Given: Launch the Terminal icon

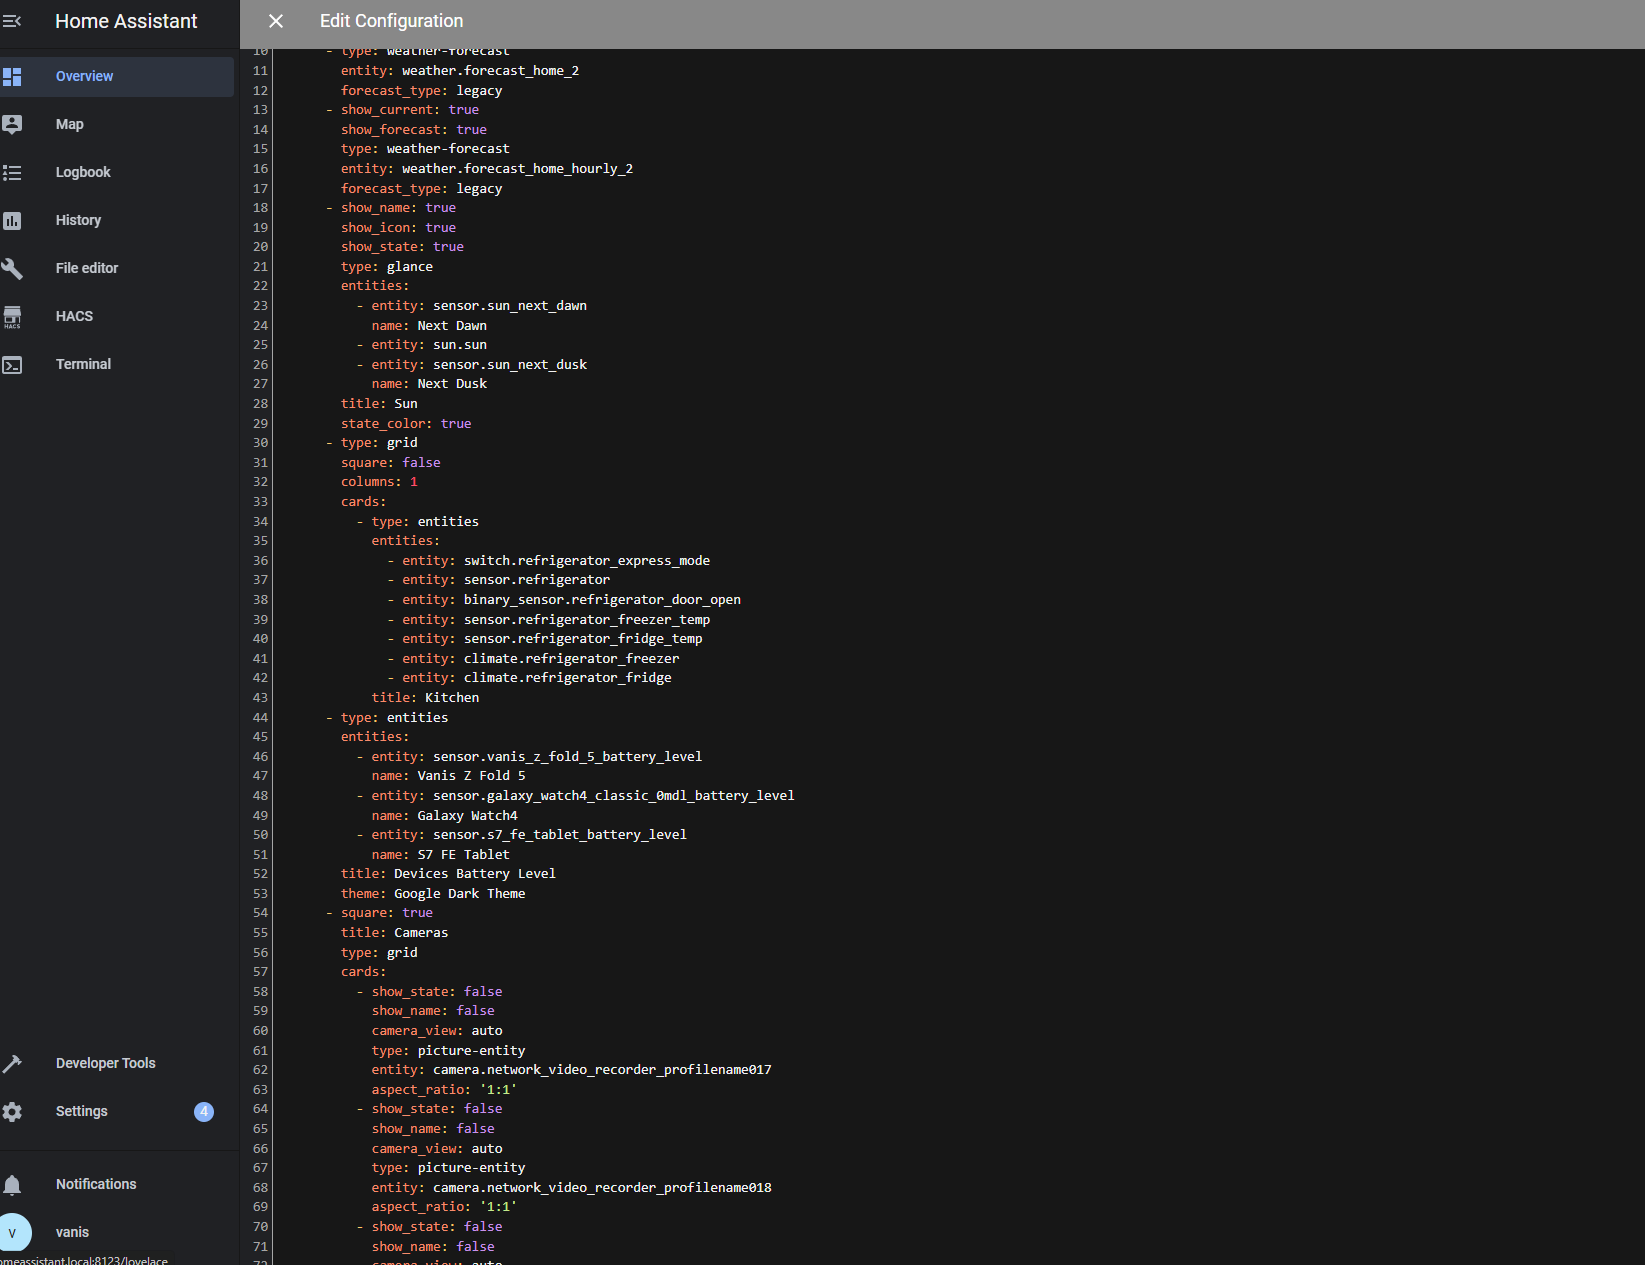Looking at the screenshot, I should click(12, 365).
